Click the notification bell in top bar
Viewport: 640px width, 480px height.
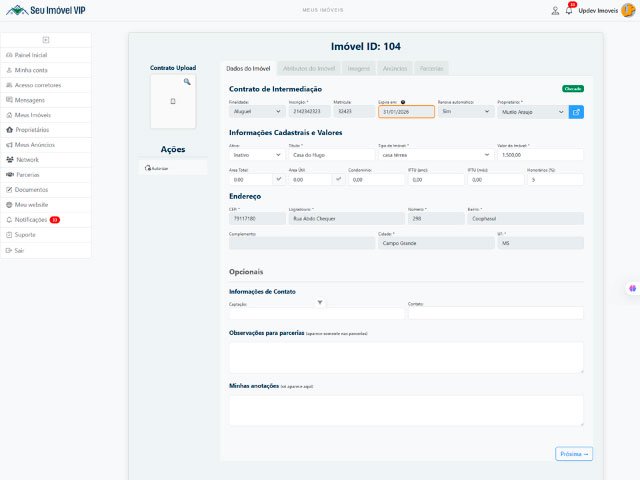click(x=569, y=10)
